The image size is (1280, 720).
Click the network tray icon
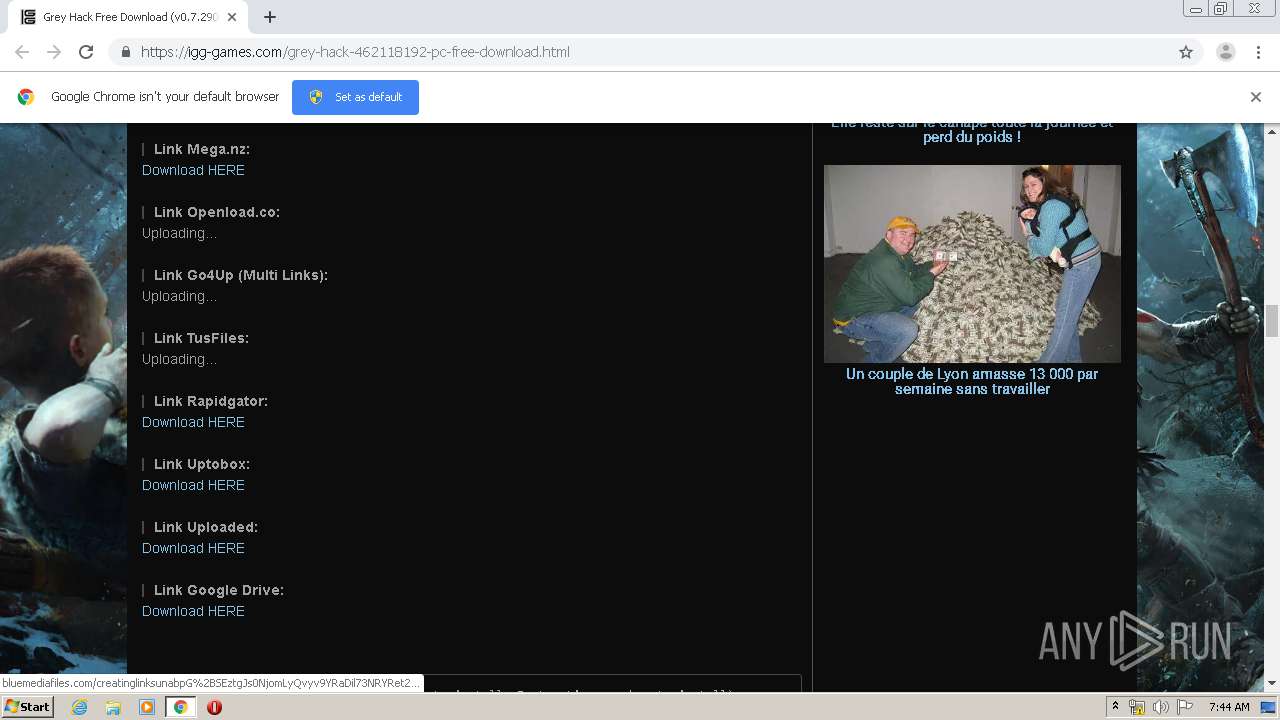(x=1137, y=707)
